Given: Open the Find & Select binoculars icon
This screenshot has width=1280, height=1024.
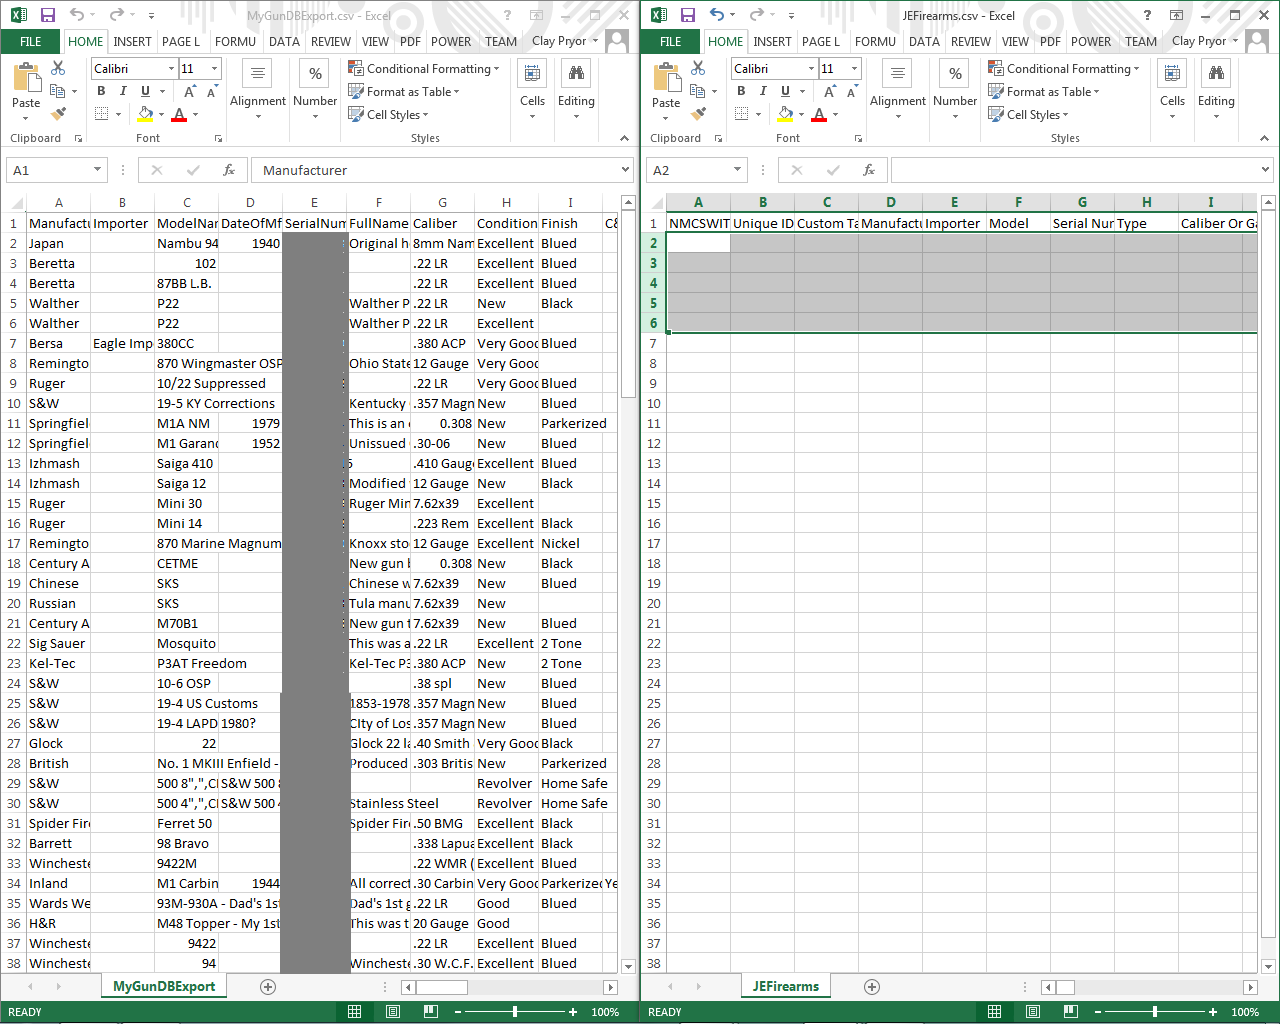Looking at the screenshot, I should (x=575, y=73).
